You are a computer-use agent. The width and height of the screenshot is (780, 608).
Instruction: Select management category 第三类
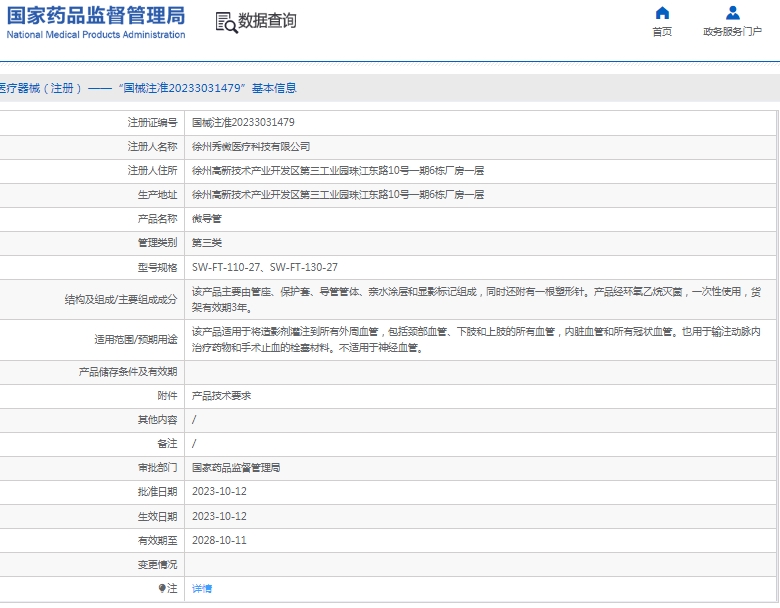[207, 243]
